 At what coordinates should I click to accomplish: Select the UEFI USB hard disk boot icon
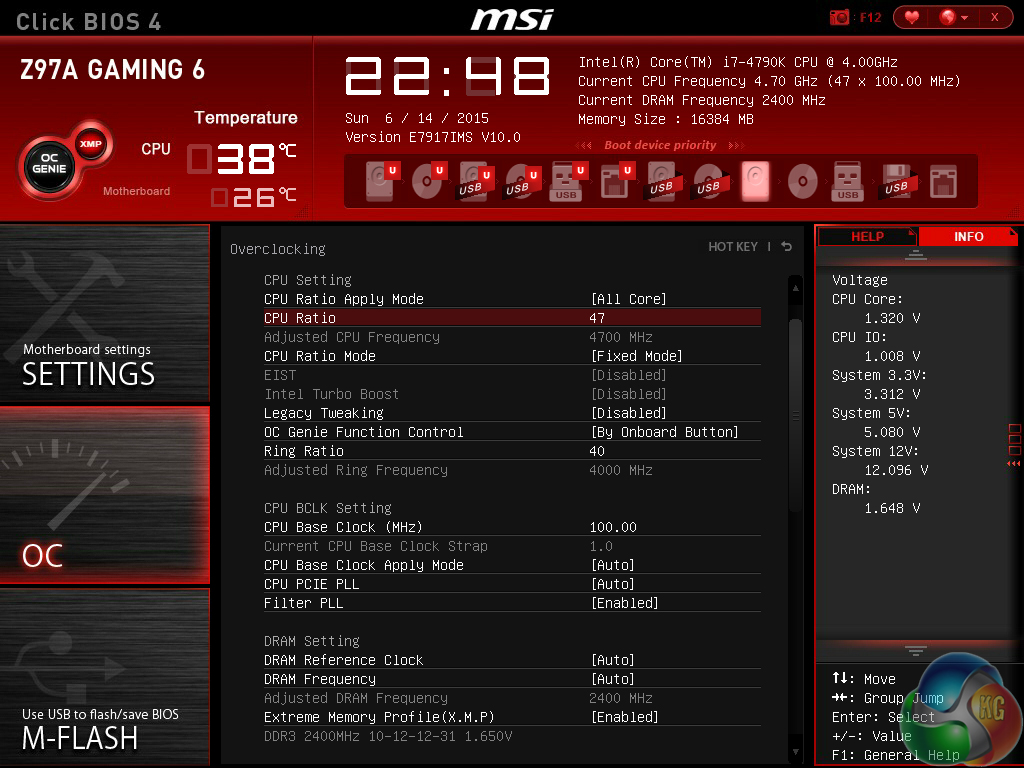coord(475,181)
